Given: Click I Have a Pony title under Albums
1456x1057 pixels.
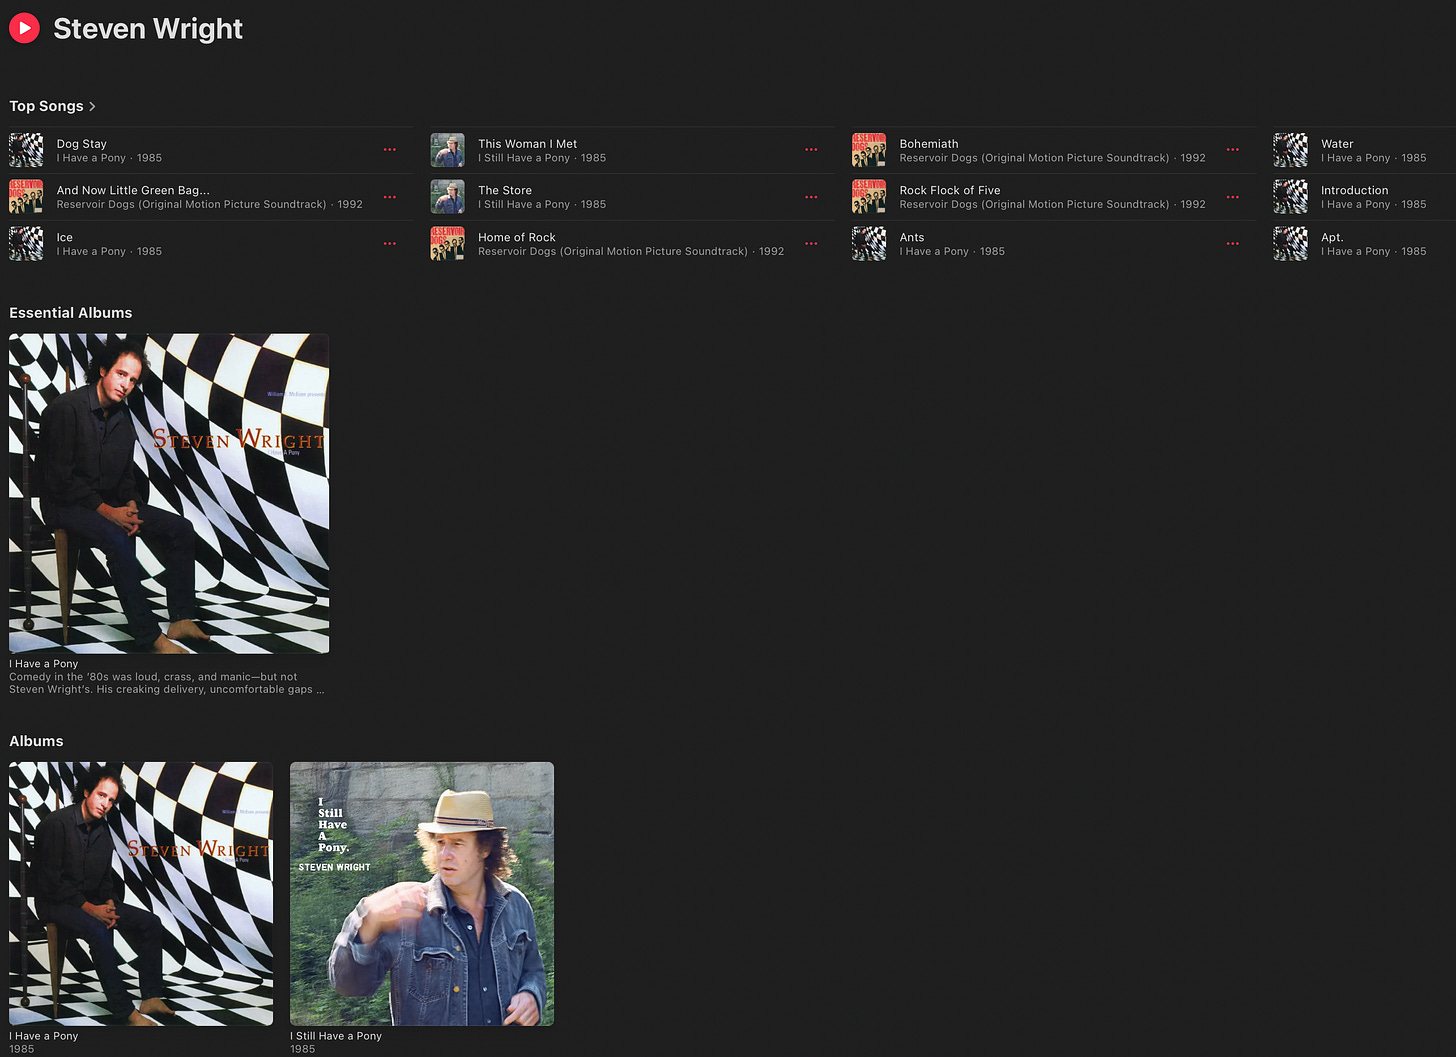Looking at the screenshot, I should click(x=44, y=1036).
